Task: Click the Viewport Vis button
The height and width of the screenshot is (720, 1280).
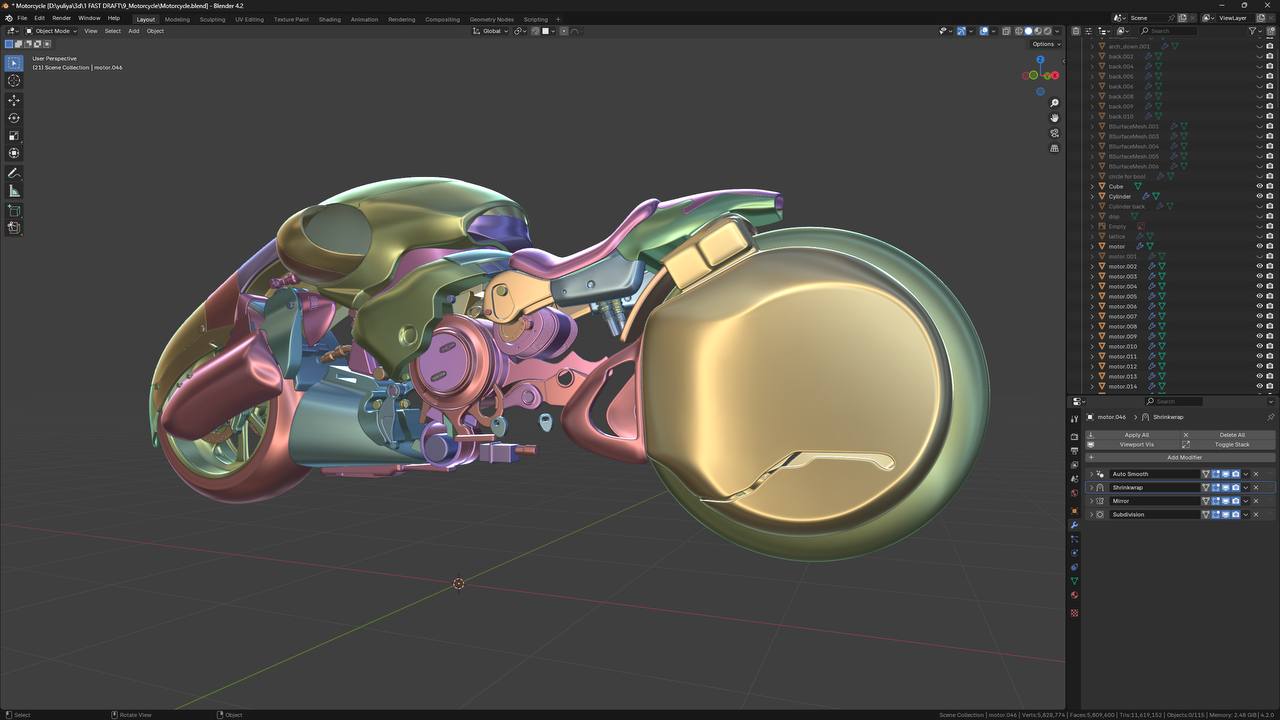Action: tap(1132, 444)
